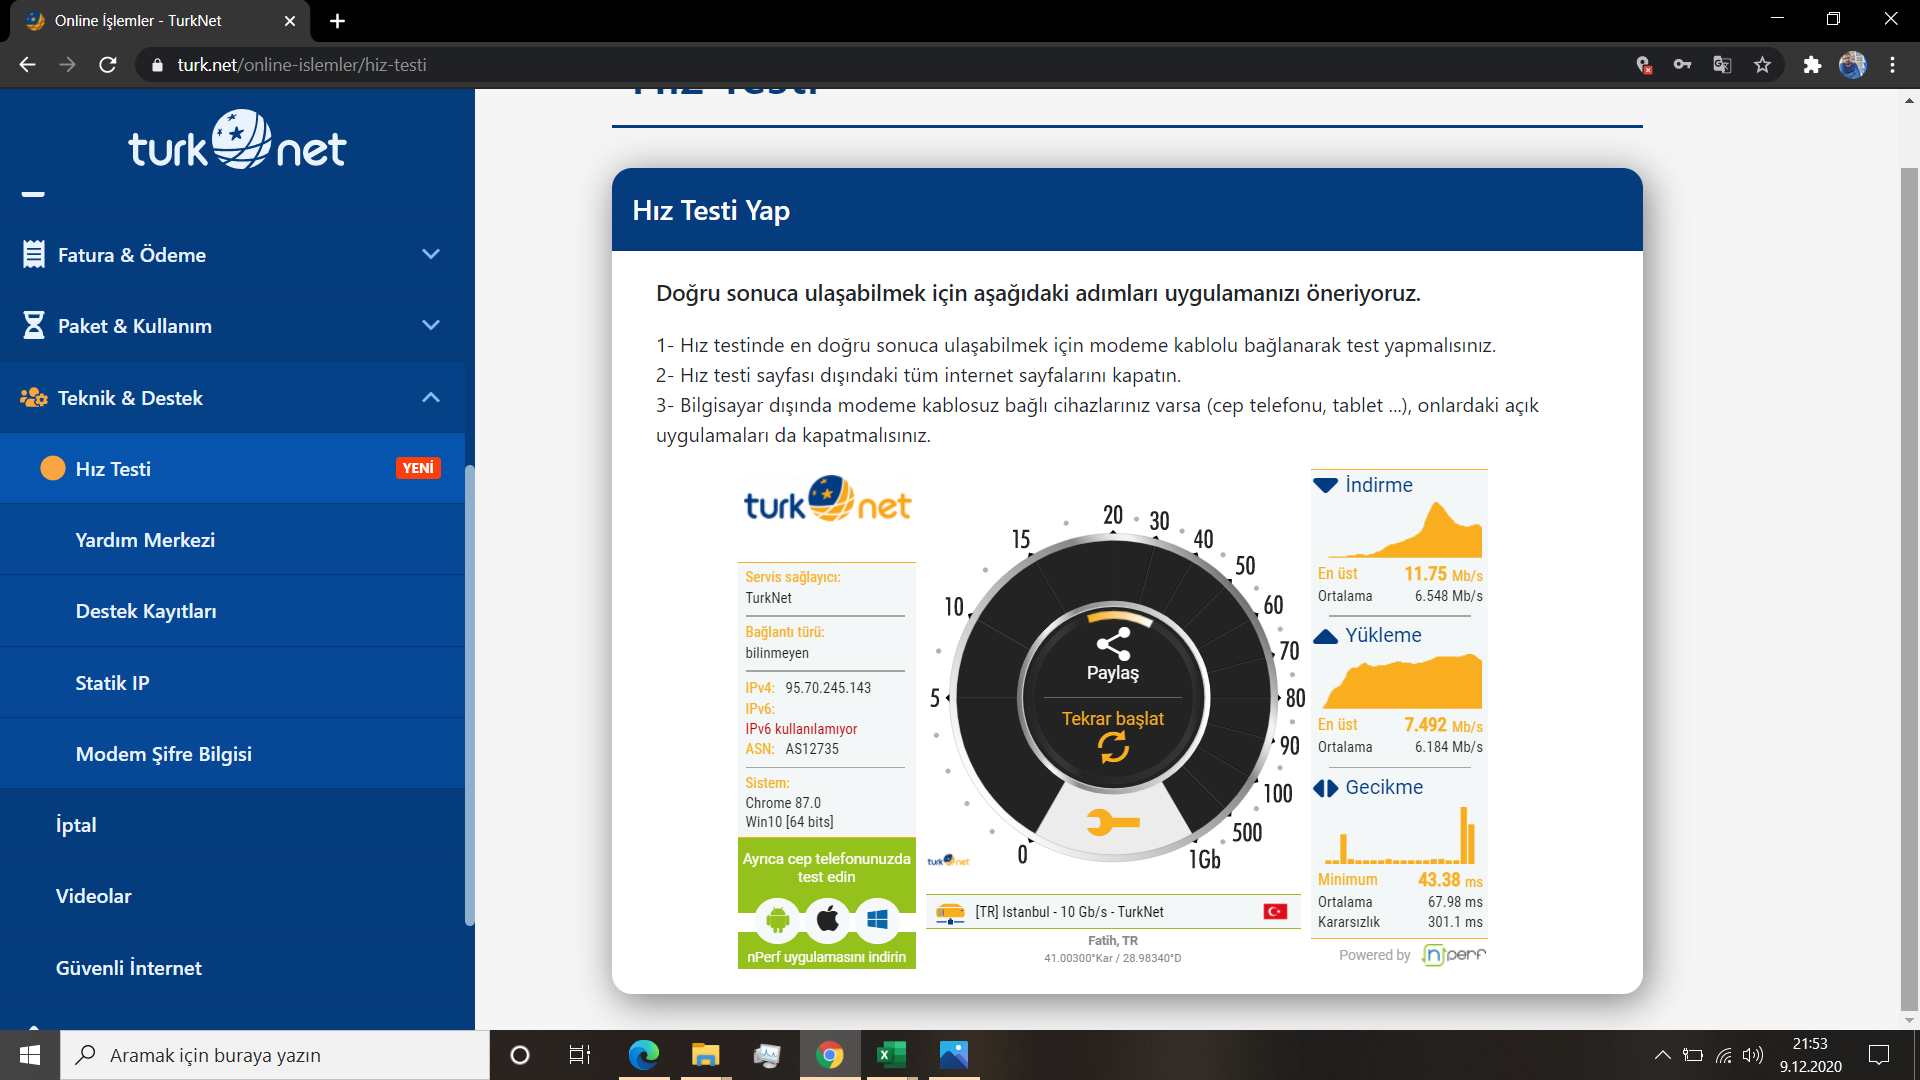
Task: Download nPerf Apple app icon
Action: pyautogui.click(x=827, y=919)
